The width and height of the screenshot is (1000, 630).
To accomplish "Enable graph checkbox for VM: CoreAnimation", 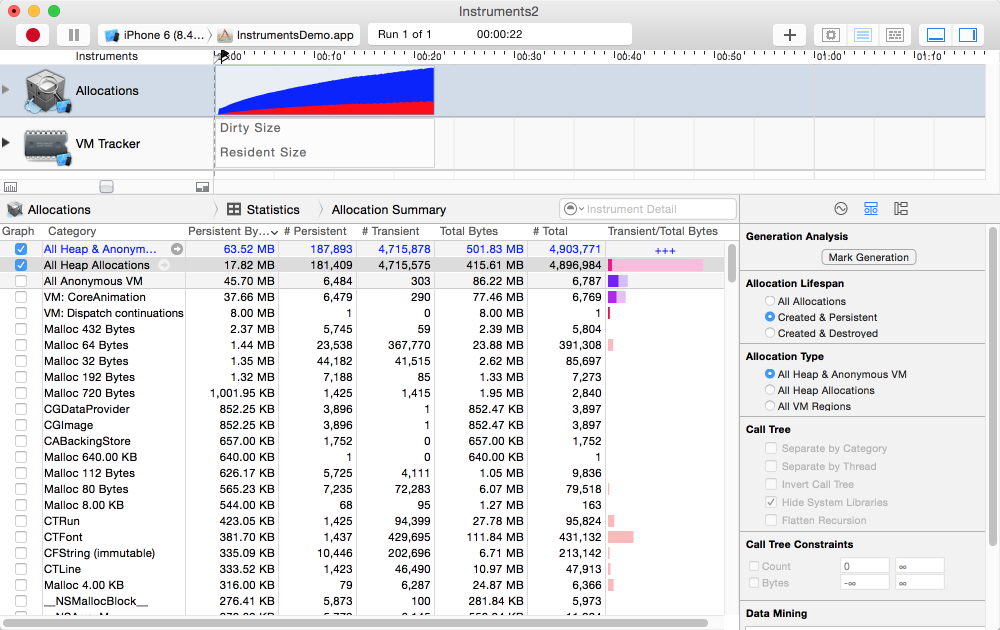I will [x=21, y=297].
